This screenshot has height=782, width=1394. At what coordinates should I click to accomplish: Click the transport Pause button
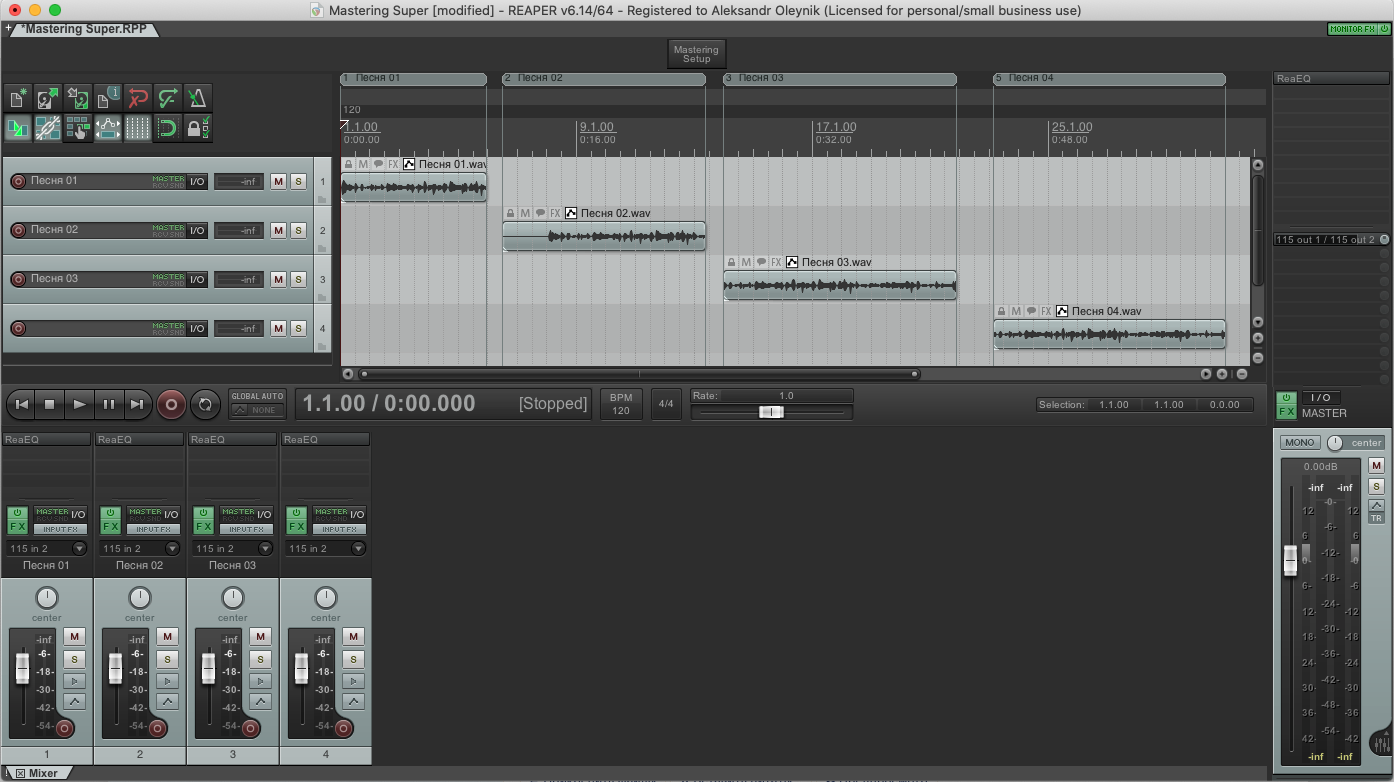point(109,404)
